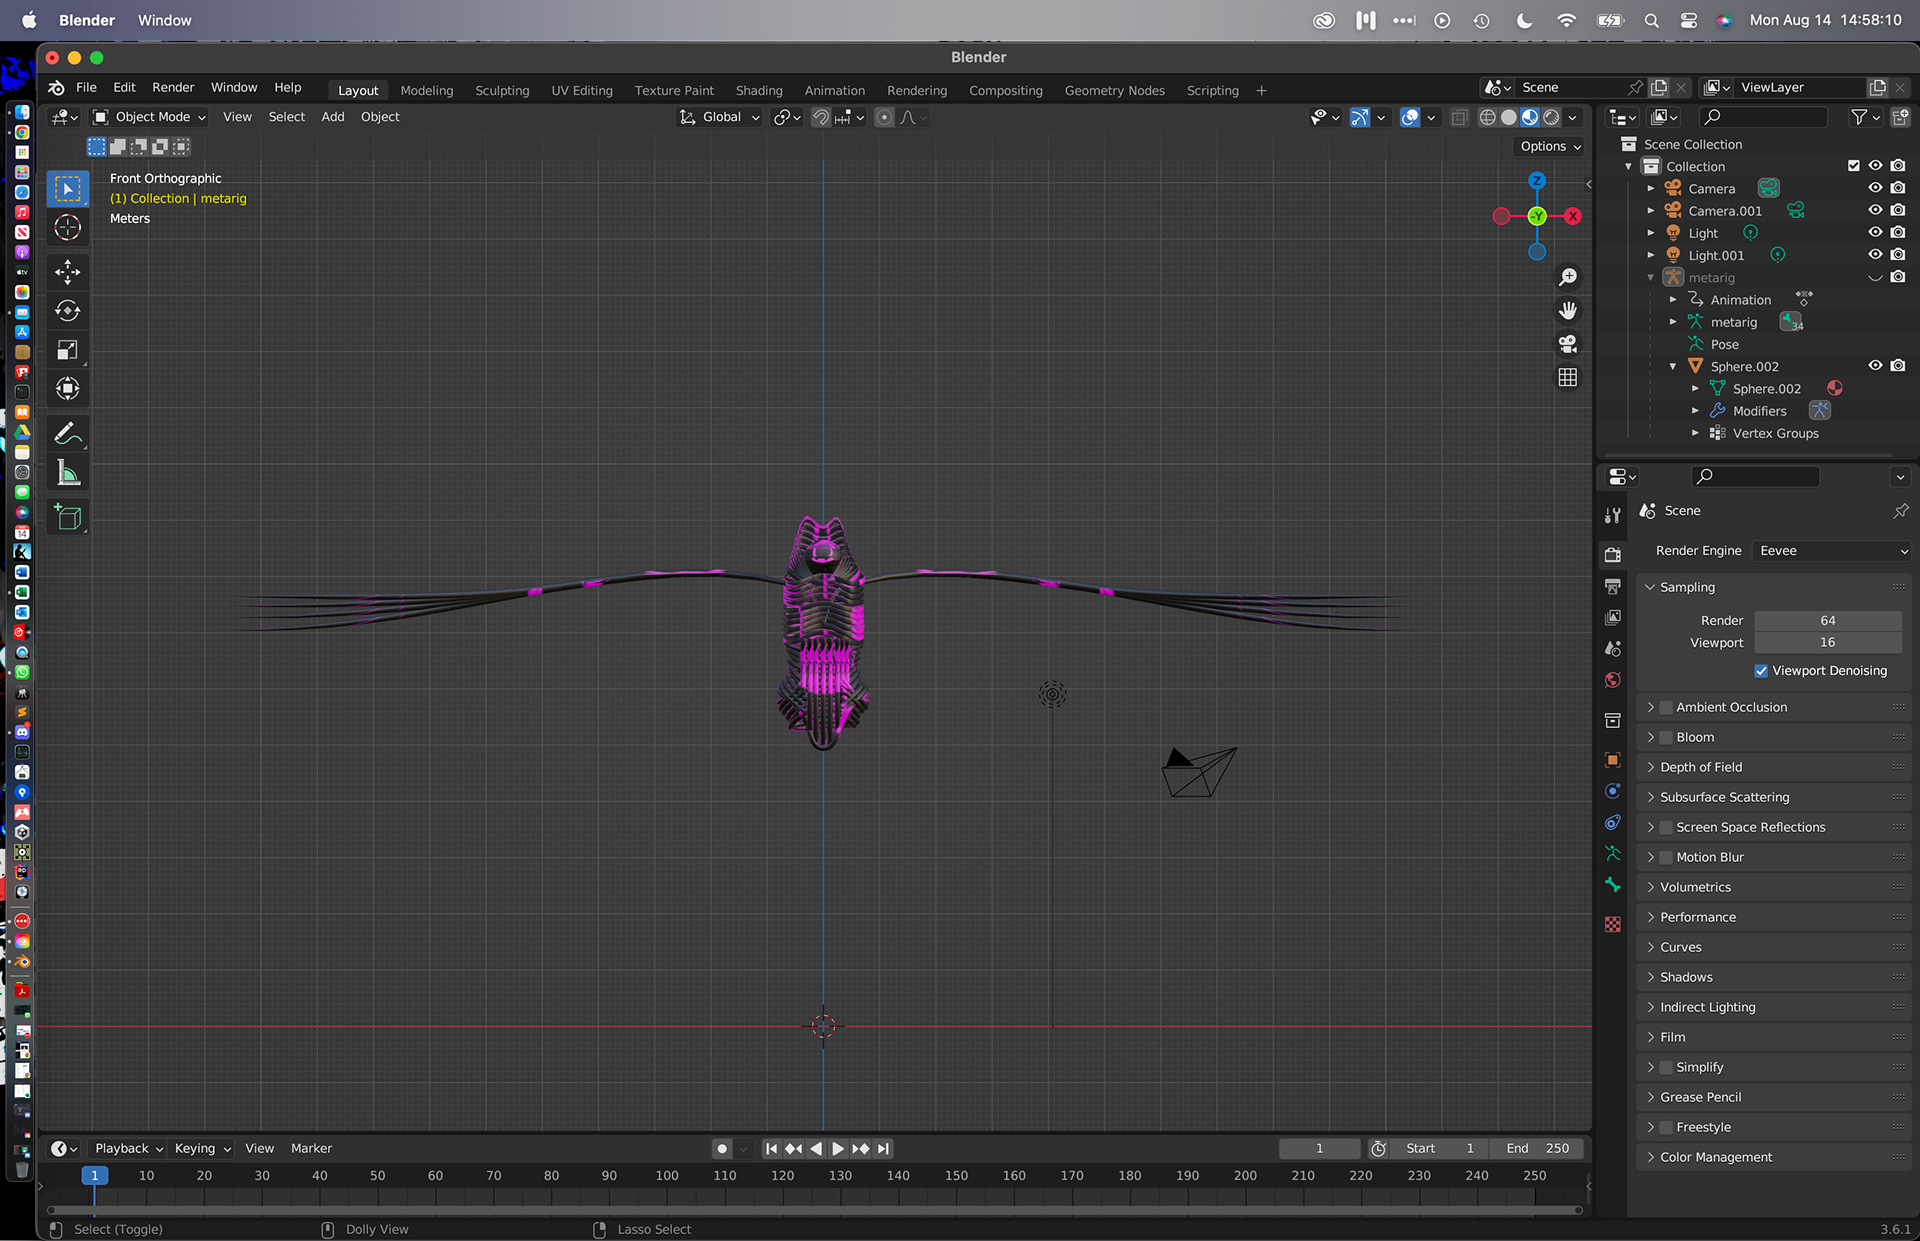Enable the Bloom checkbox
The image size is (1920, 1241).
coord(1666,737)
